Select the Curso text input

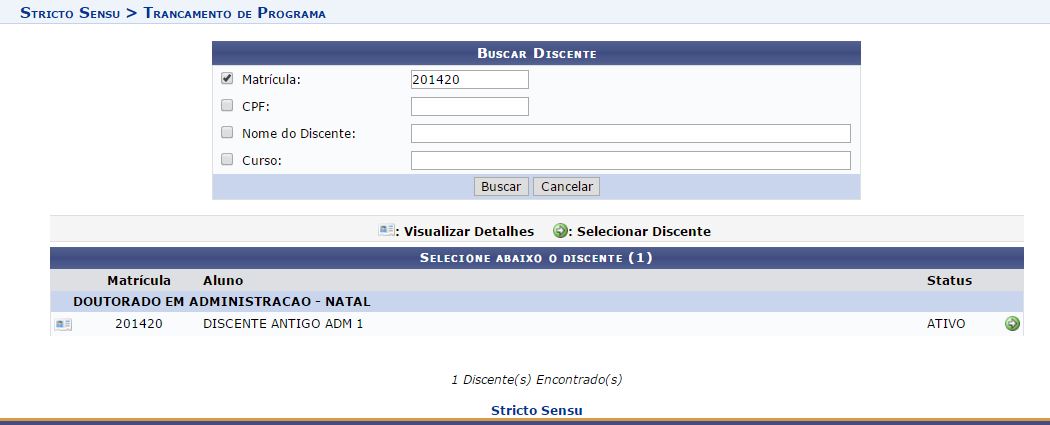(630, 161)
